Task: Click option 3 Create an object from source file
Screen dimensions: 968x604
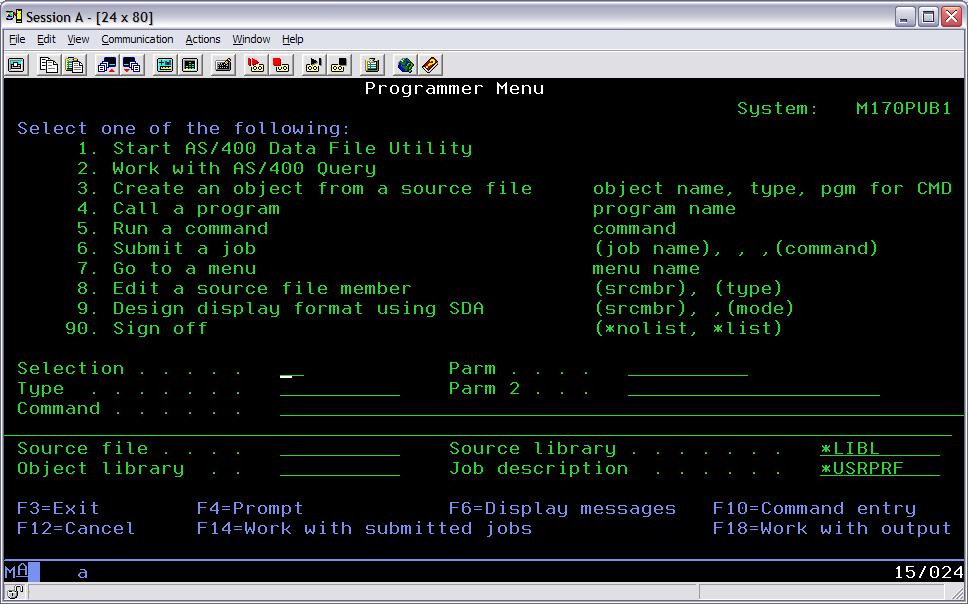Action: [x=304, y=188]
